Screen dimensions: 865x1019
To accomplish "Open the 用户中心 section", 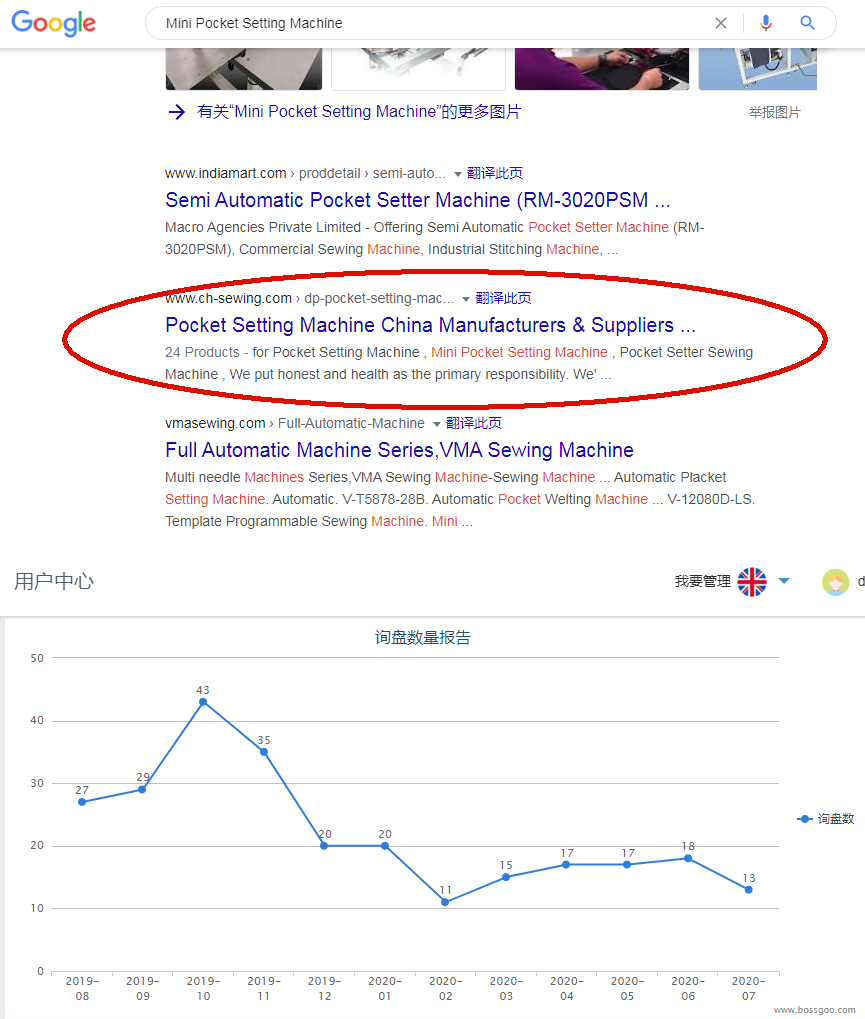I will [54, 581].
